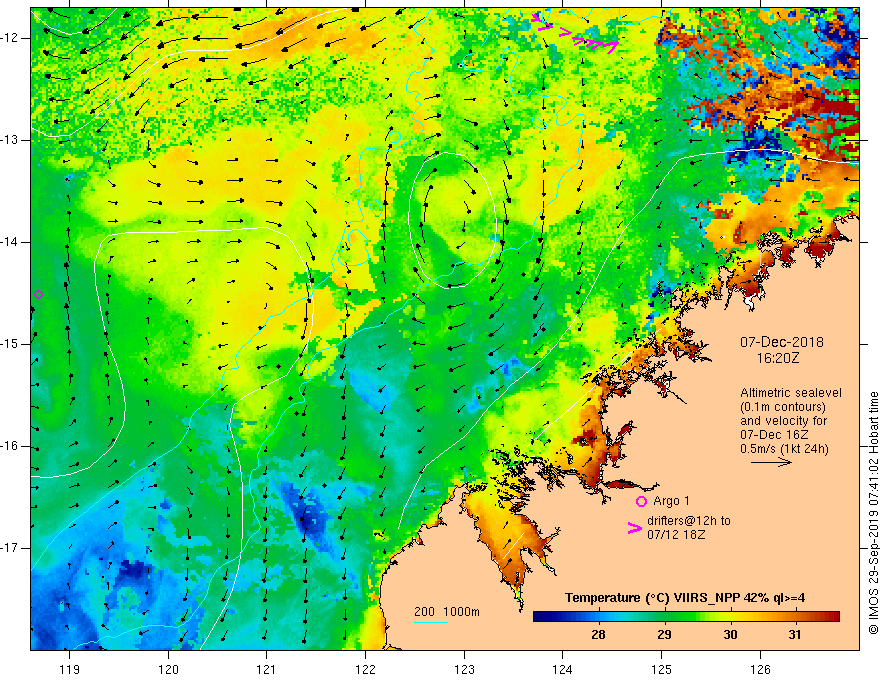880x680 pixels.
Task: Click the '0.5m/s (1kt 24h)' scale text
Action: coord(784,449)
